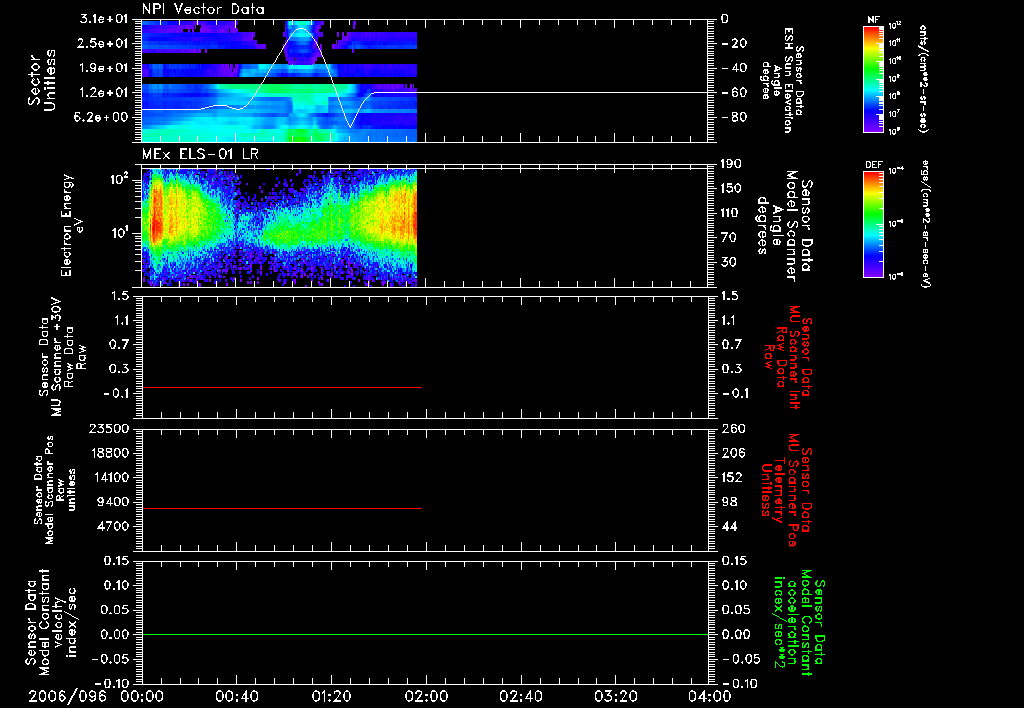Click the 02:40 time axis label

(520, 696)
